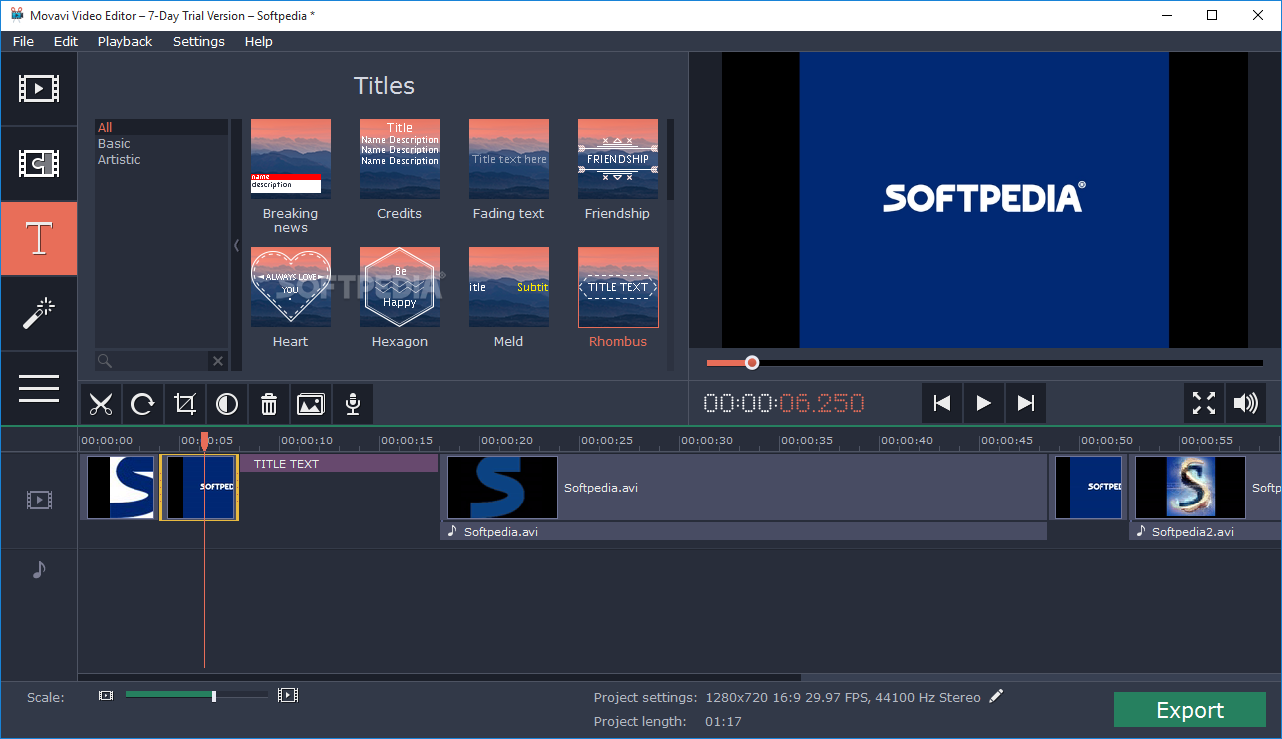The height and width of the screenshot is (739, 1282).
Task: Click the 00:00:20 mark on ruler
Action: [x=506, y=440]
